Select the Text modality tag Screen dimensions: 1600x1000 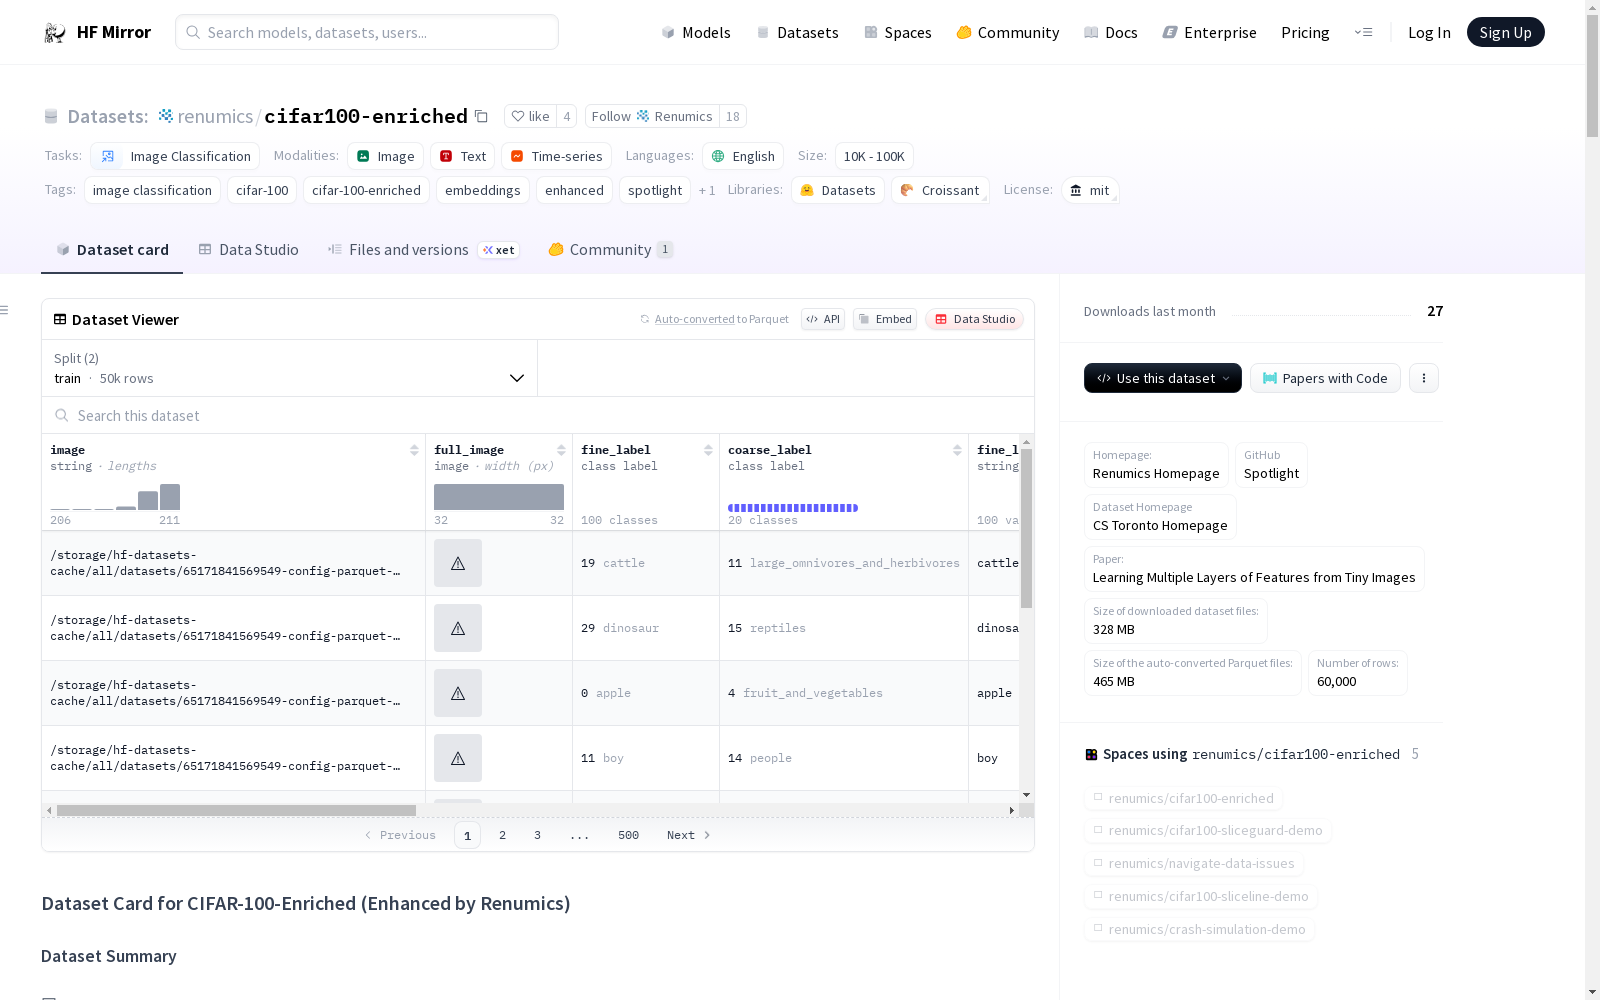pyautogui.click(x=463, y=156)
